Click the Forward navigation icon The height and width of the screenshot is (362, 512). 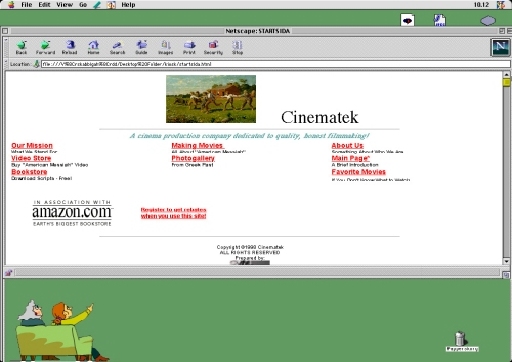[45, 47]
